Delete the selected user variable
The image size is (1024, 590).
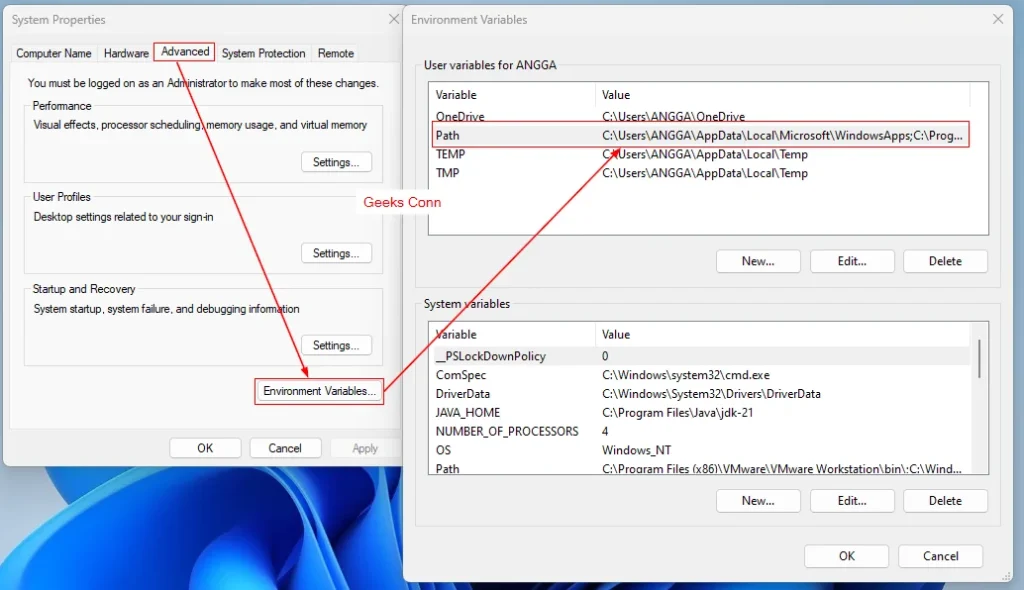tap(945, 261)
